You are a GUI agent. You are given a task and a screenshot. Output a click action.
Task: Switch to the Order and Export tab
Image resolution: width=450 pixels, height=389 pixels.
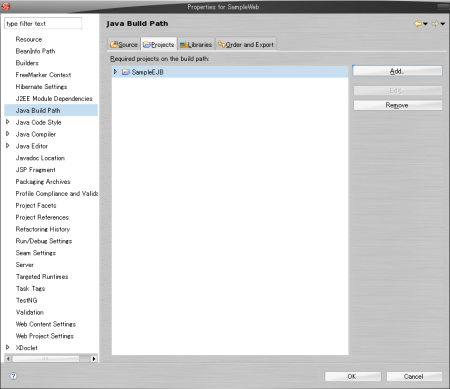click(246, 44)
